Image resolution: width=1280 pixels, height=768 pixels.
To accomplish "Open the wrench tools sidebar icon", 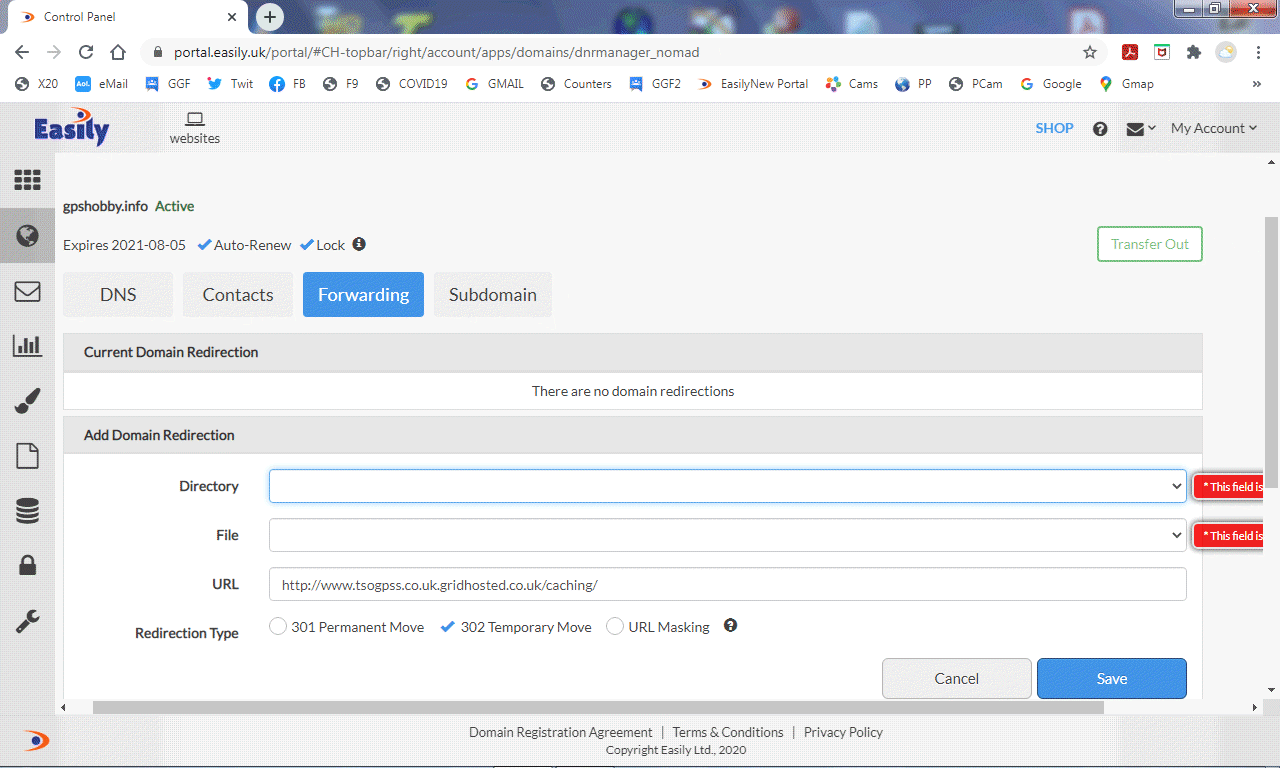I will coord(27,621).
